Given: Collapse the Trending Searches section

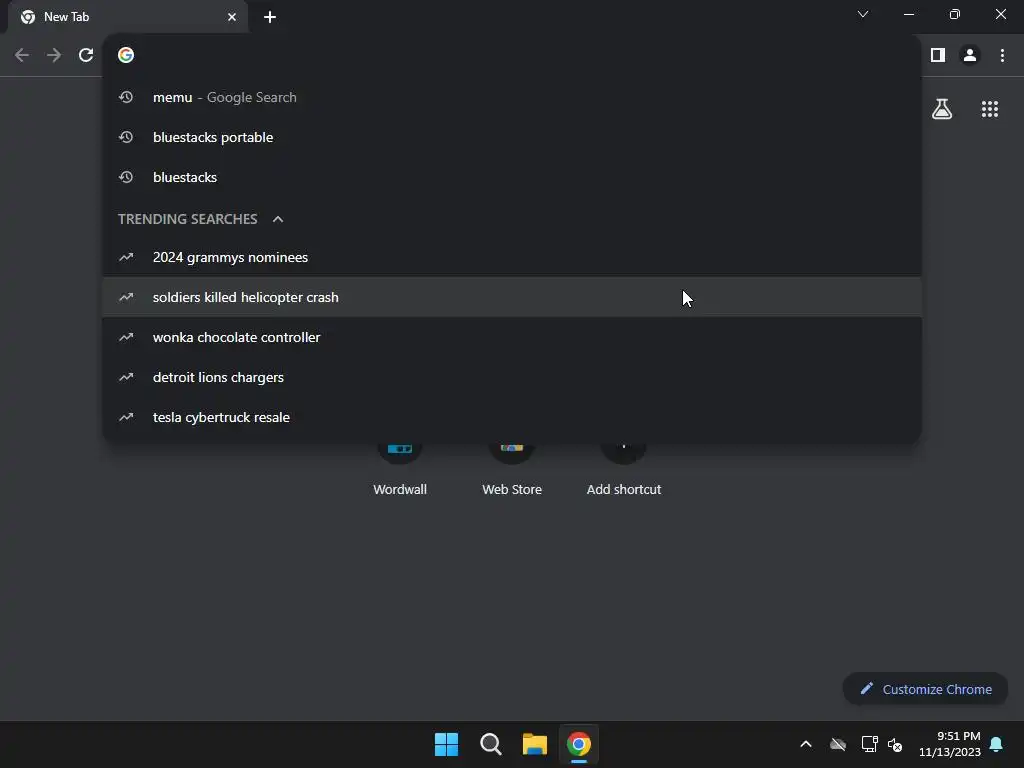Looking at the screenshot, I should click(278, 219).
